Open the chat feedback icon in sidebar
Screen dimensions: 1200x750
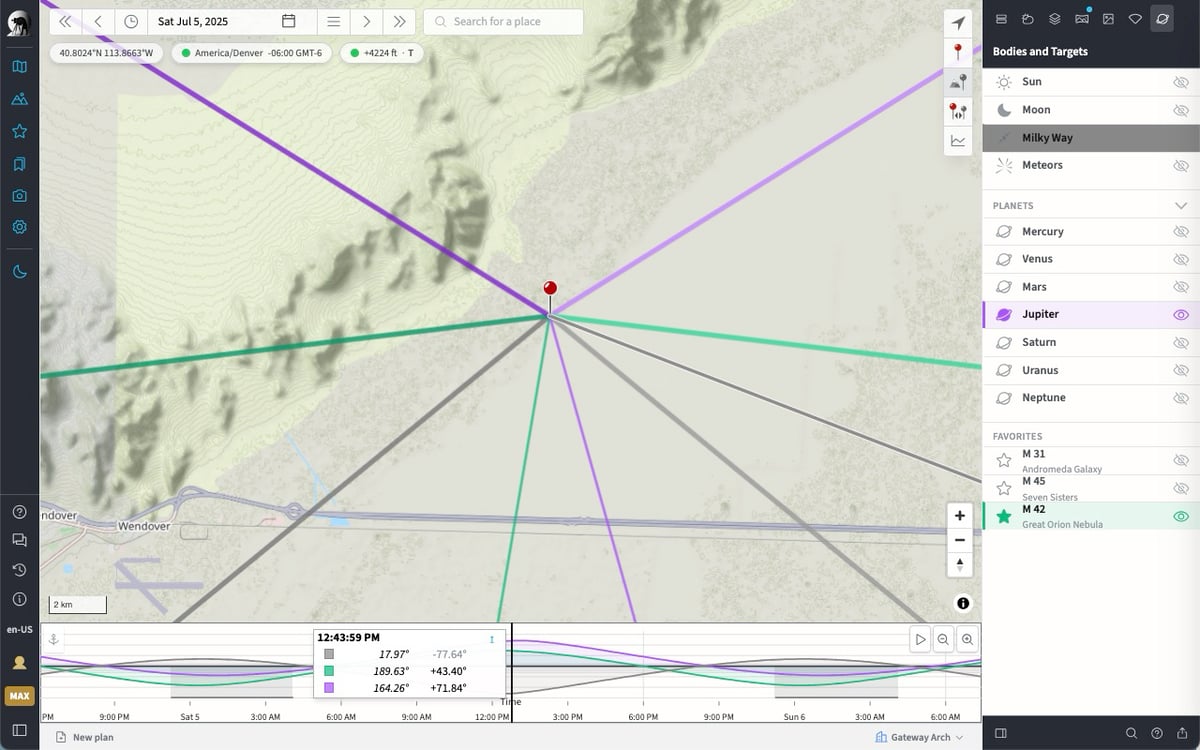[19, 540]
